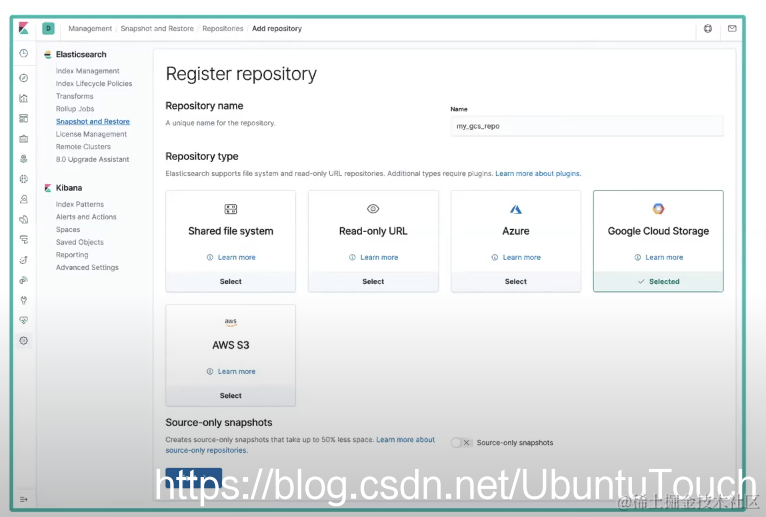Select the Read-only URL repository type
Viewport: 766px width, 517px height.
373,281
